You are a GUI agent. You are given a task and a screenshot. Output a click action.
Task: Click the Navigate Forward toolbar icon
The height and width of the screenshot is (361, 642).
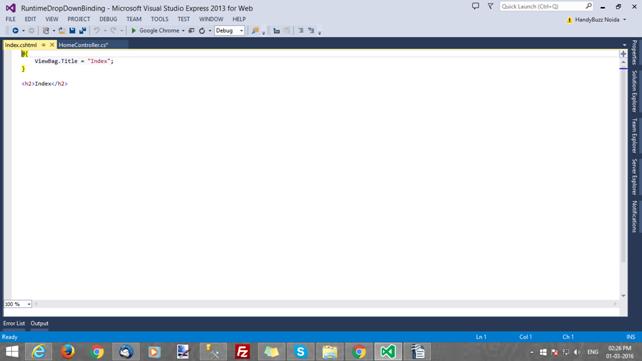31,31
